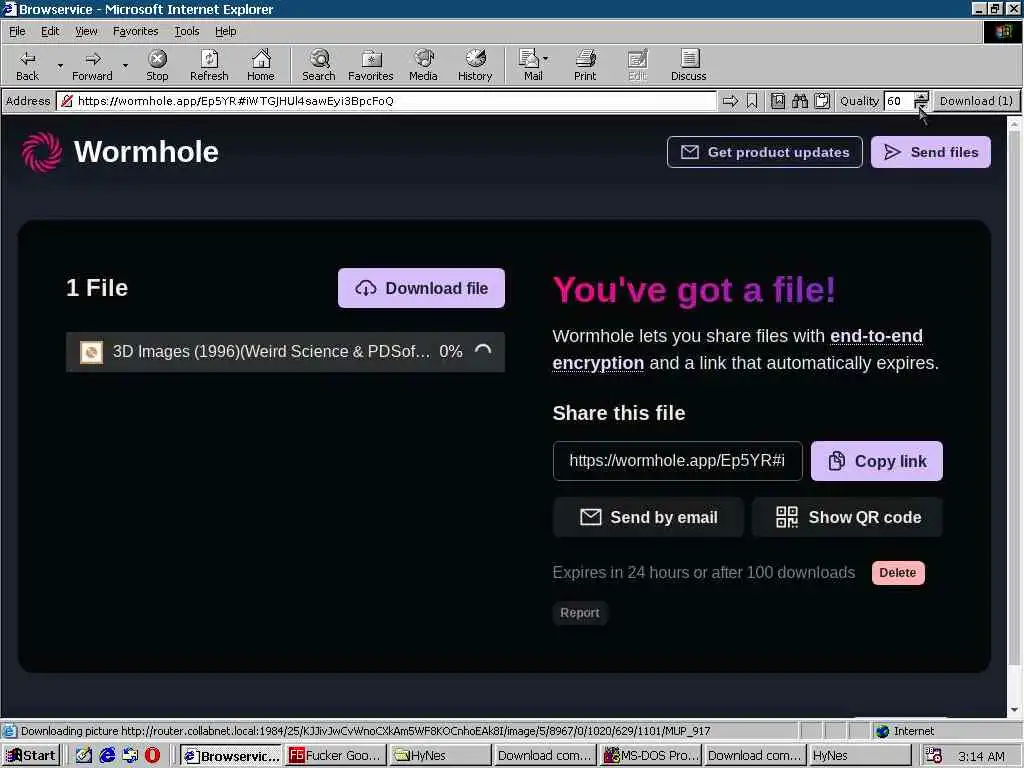This screenshot has width=1024, height=768.
Task: Open the File menu
Action: pos(17,31)
